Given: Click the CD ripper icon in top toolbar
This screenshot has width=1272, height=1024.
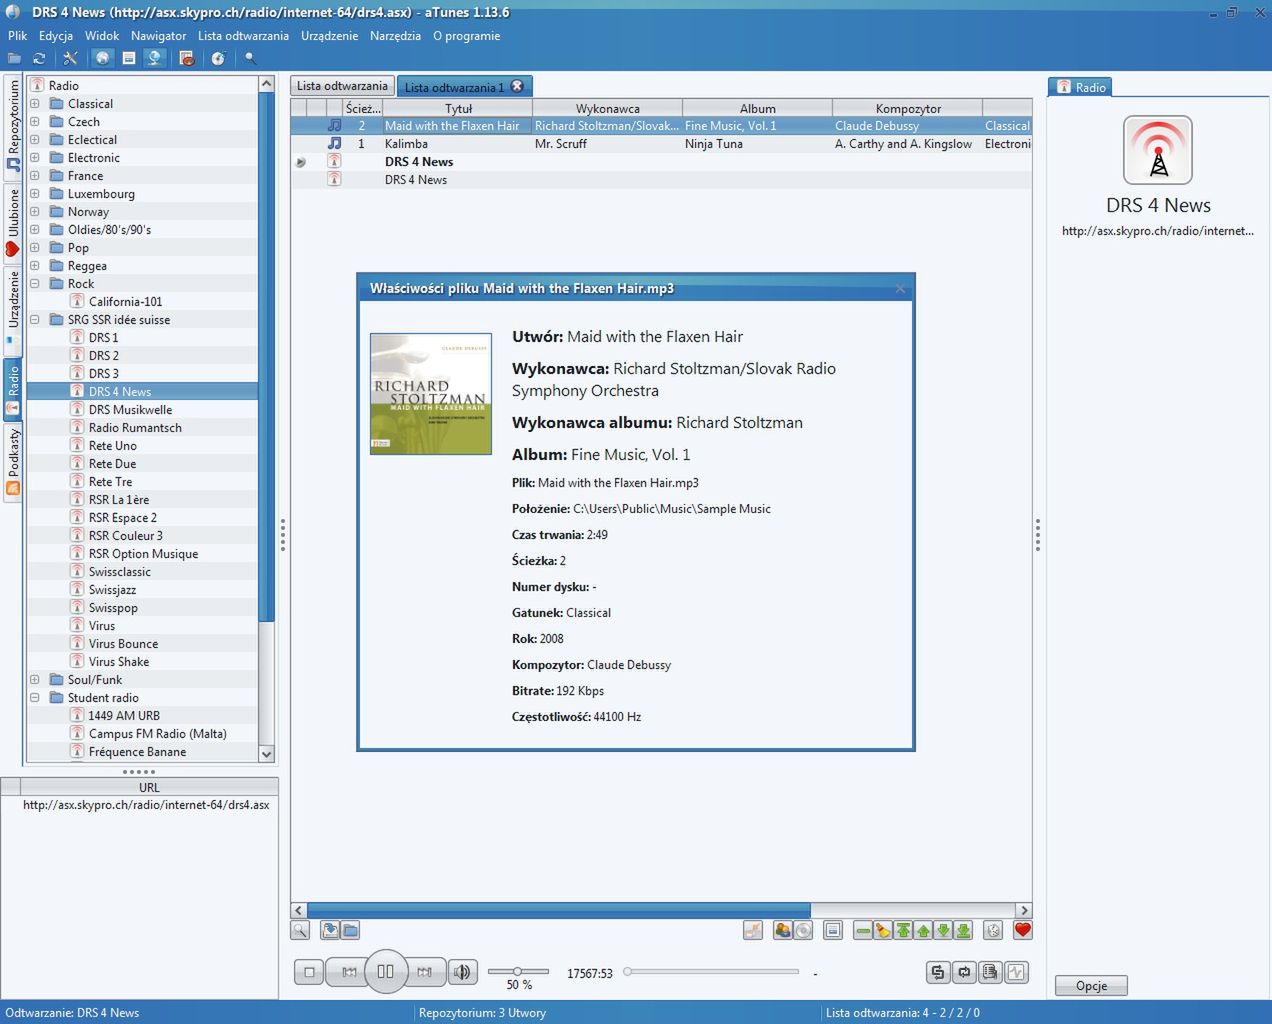Looking at the screenshot, I should pos(218,59).
